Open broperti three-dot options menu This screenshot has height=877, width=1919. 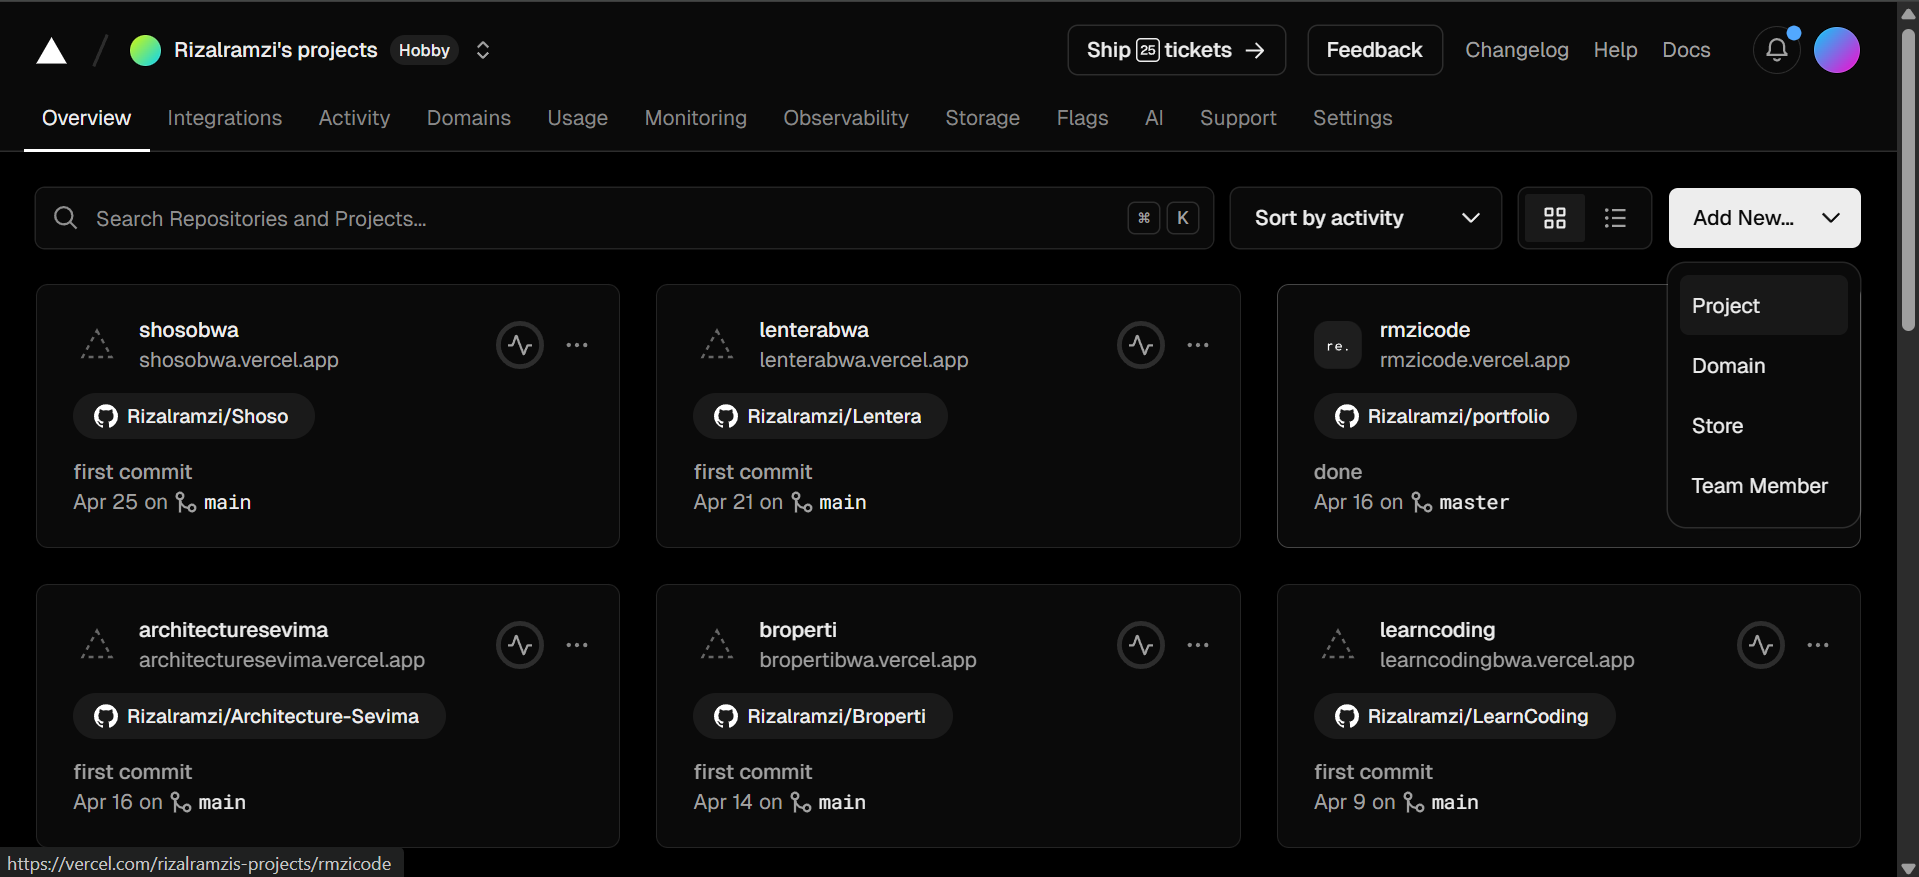(x=1198, y=645)
